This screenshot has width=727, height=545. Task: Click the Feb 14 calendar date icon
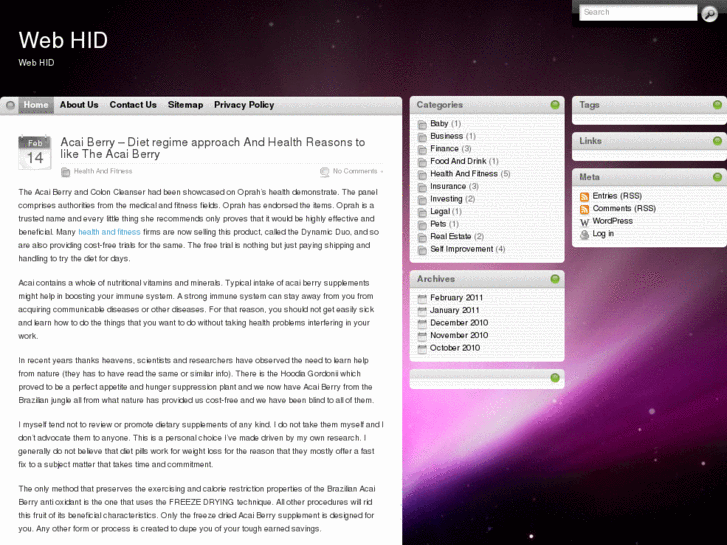point(35,153)
